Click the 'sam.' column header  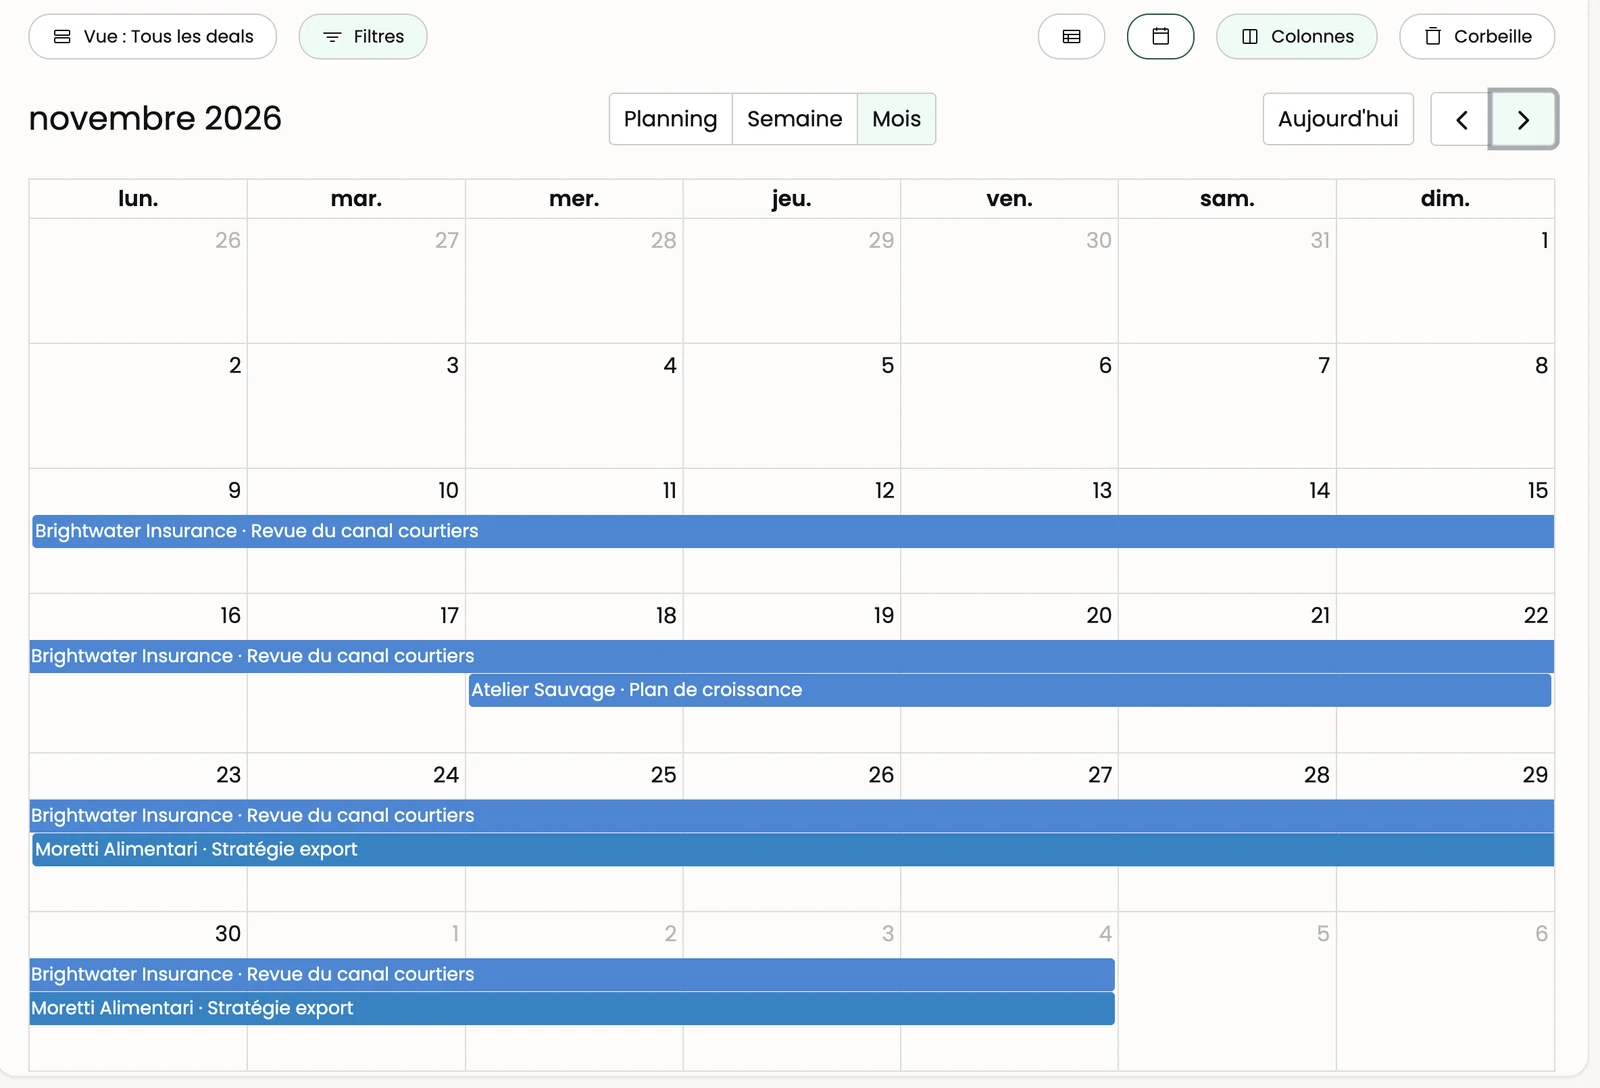pos(1227,198)
